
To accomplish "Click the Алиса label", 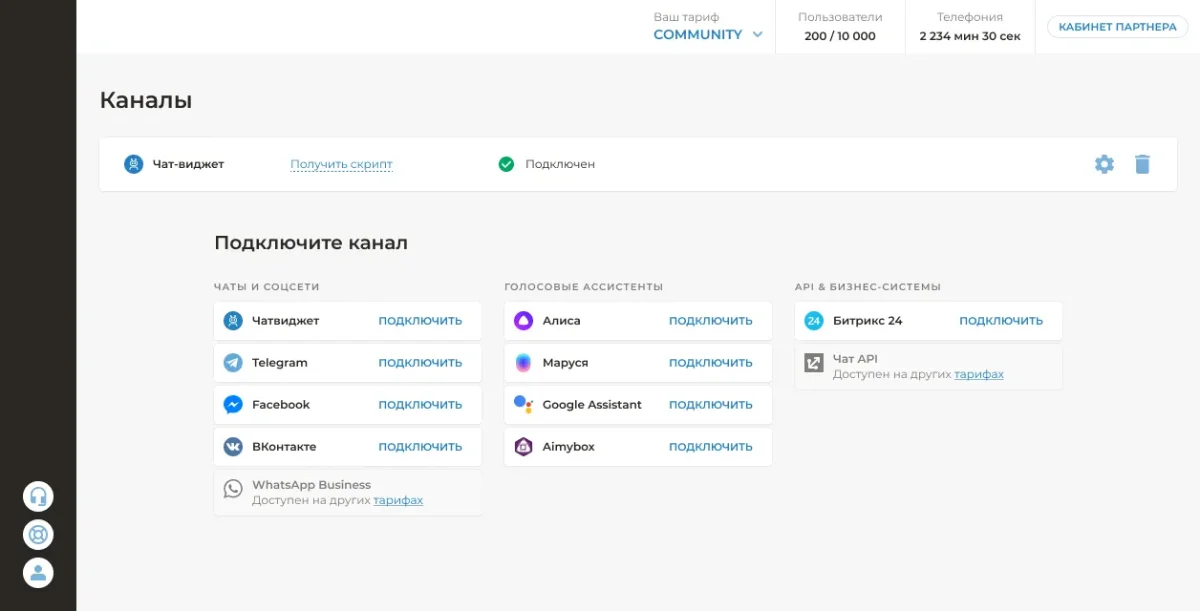I will (x=561, y=321).
